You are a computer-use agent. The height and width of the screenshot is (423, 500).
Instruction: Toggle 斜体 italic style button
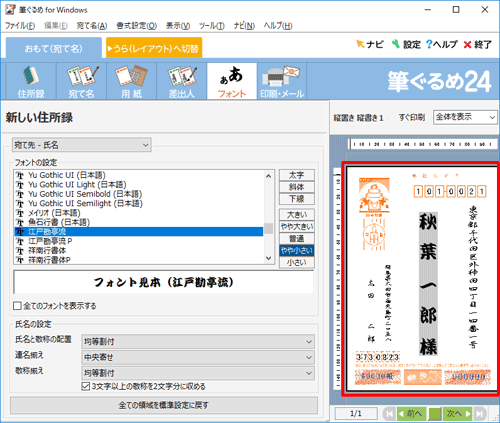[297, 187]
